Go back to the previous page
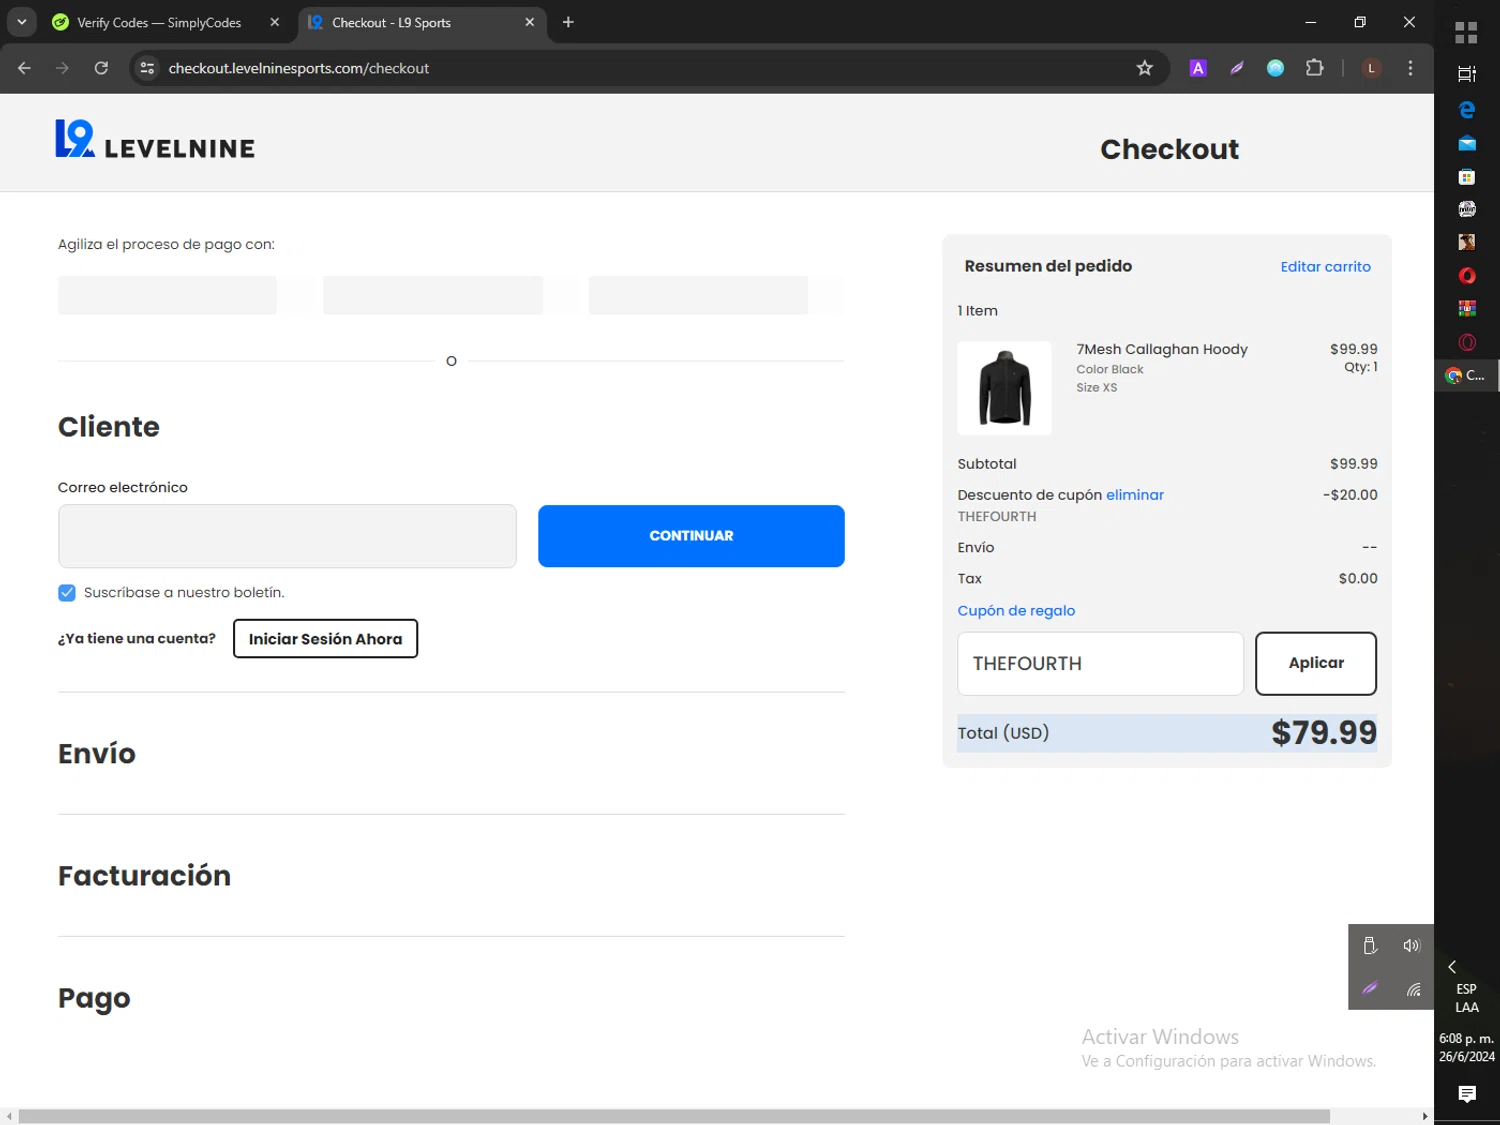 24,68
